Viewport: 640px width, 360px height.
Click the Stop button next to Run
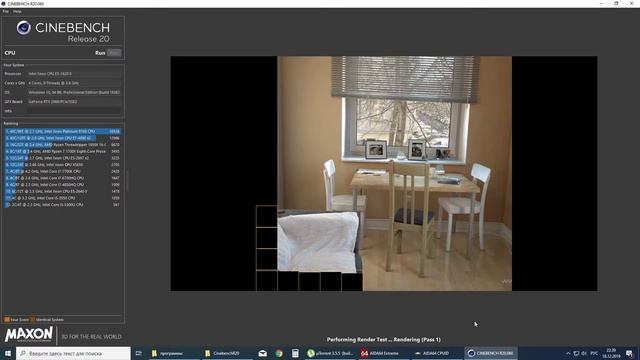click(114, 53)
